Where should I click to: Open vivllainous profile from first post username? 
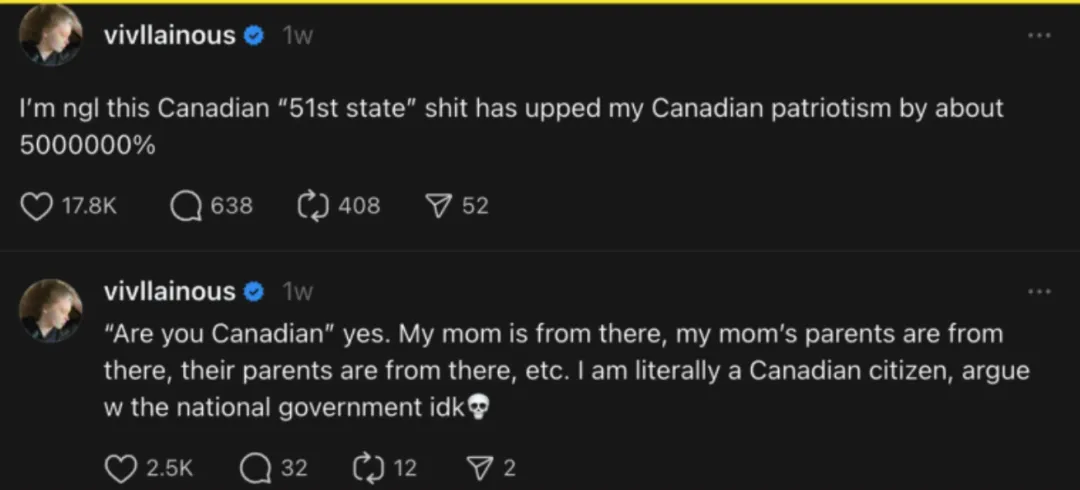click(x=169, y=34)
